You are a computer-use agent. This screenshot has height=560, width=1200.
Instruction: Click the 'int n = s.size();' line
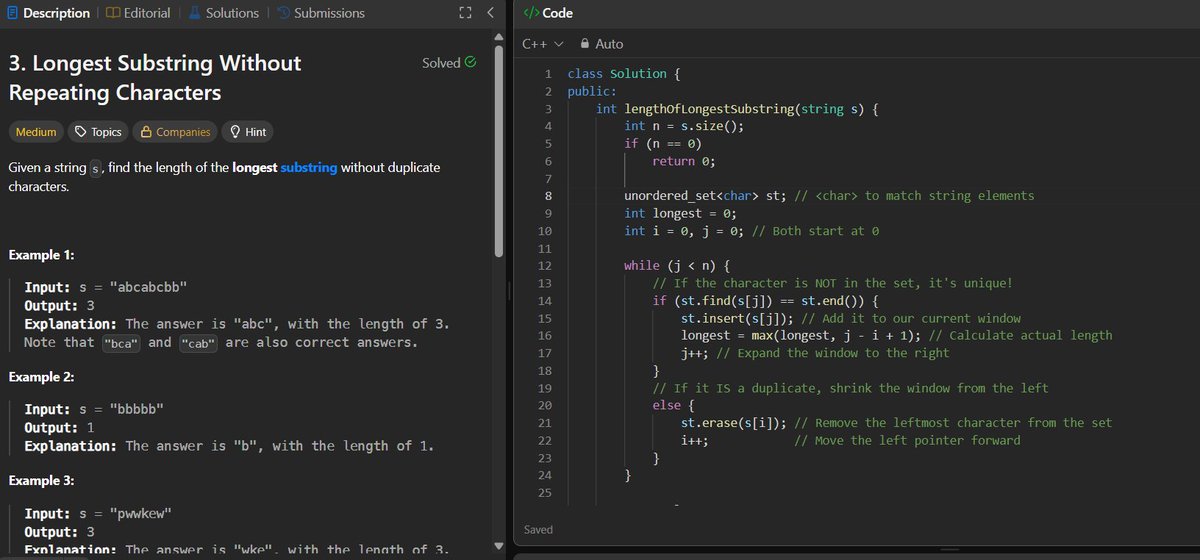[684, 126]
